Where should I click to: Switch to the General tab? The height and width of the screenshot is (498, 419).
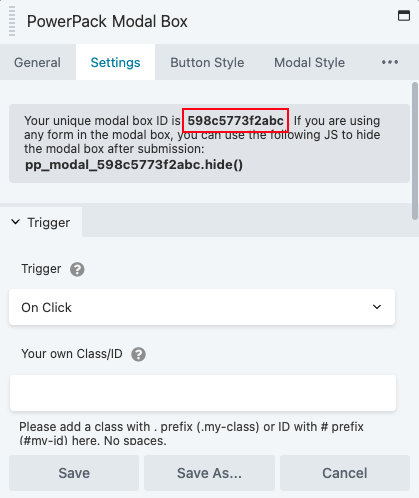(37, 62)
